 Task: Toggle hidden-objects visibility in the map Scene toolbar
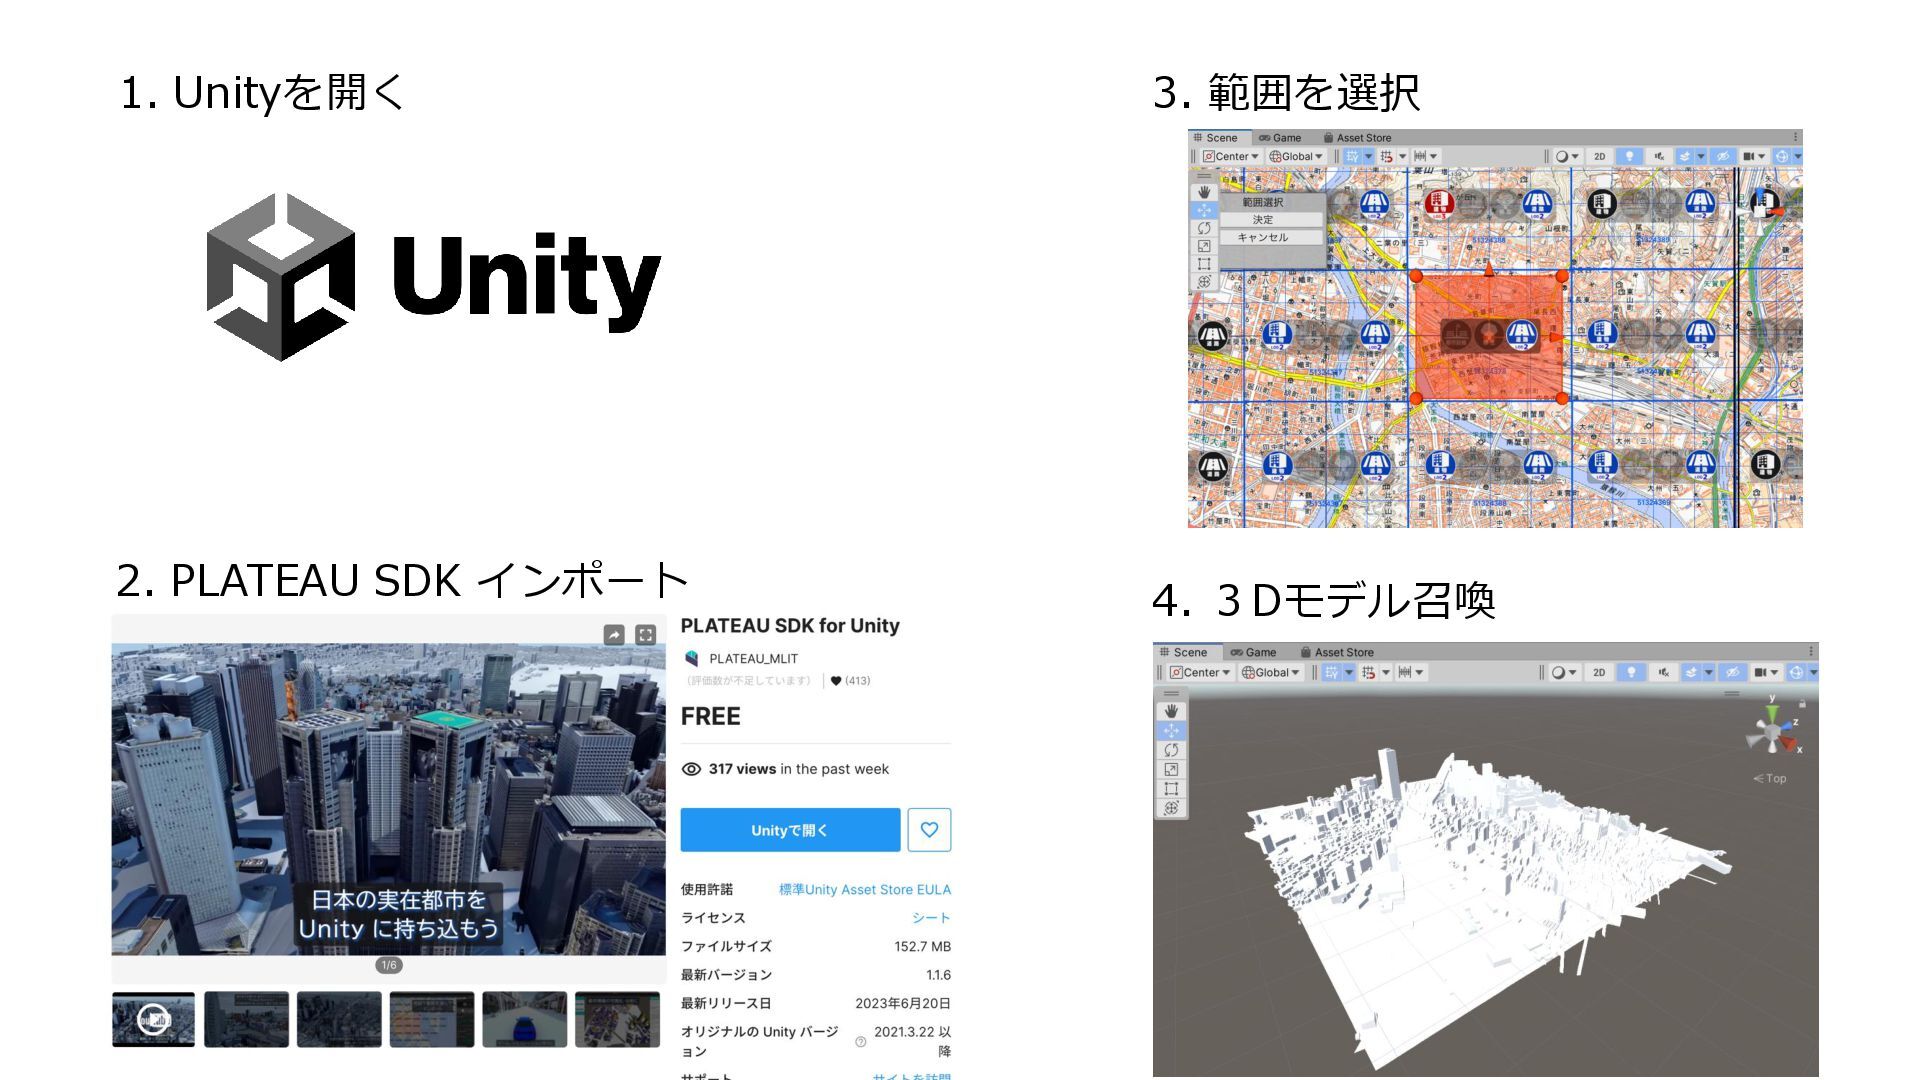(1722, 156)
